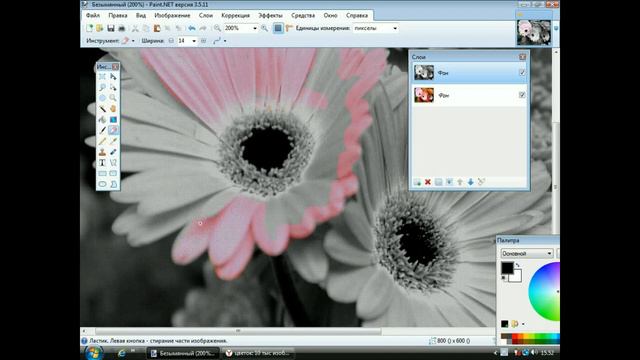The height and width of the screenshot is (360, 640).
Task: Open the palette management dropdown arrow
Action: (x=523, y=324)
